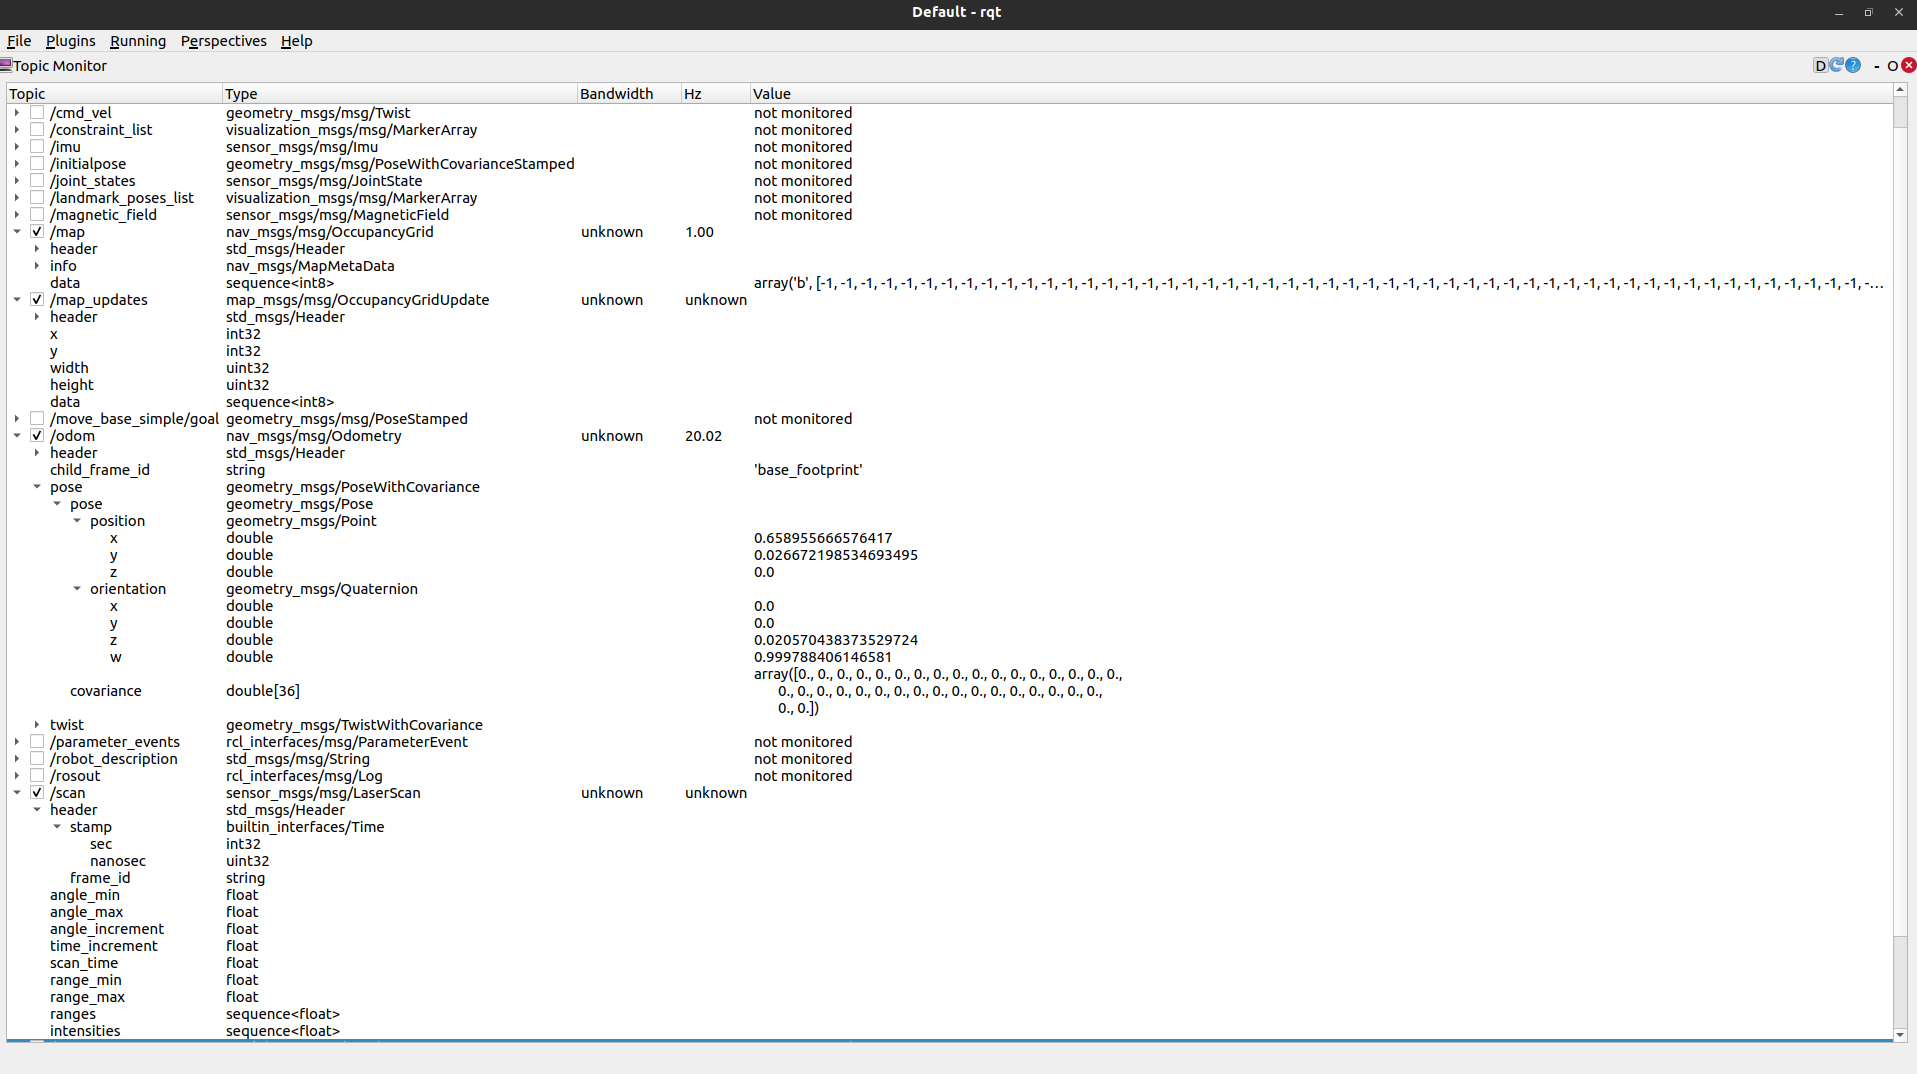Click the minimize dock widget dash icon
Viewport: 1917px width, 1074px height.
click(x=1877, y=66)
